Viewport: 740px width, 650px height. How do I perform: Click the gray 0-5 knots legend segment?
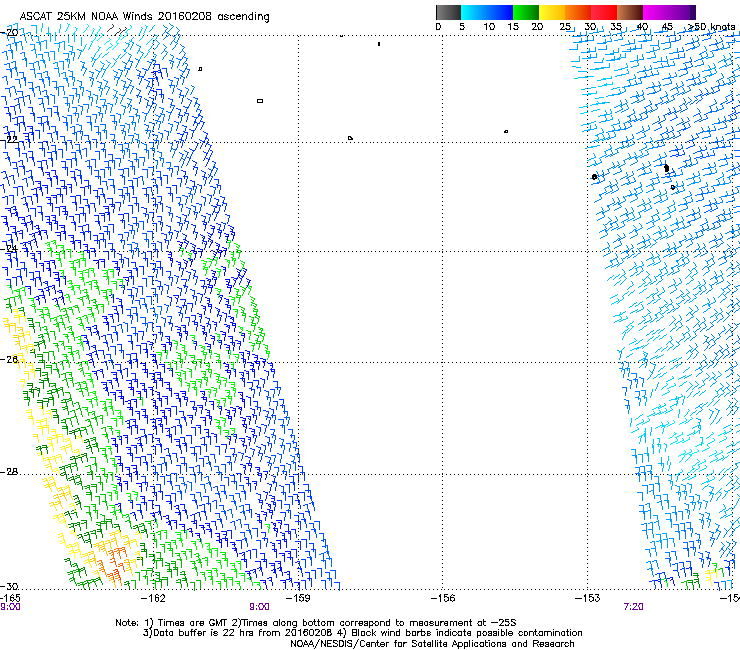(x=448, y=12)
